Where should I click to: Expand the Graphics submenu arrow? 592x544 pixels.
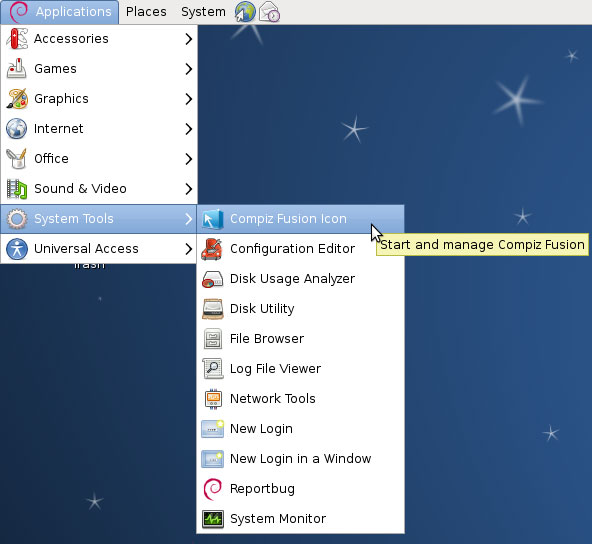point(189,99)
